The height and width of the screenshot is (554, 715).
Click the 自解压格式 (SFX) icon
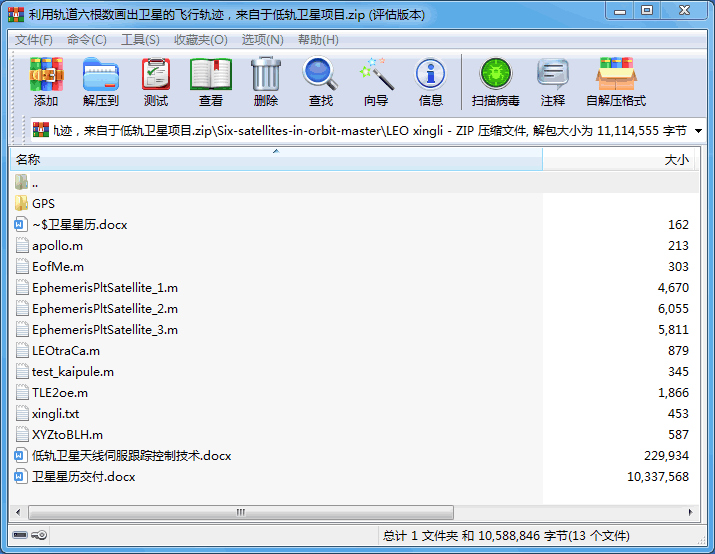[616, 73]
